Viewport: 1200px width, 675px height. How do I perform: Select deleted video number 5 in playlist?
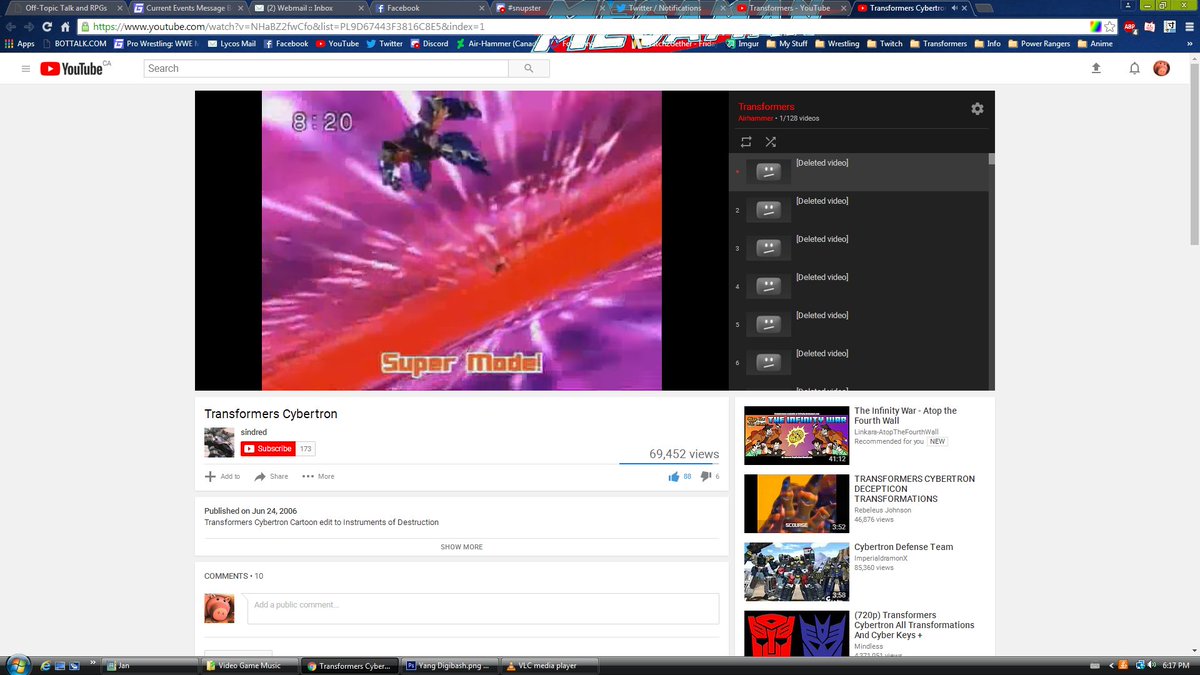(859, 323)
